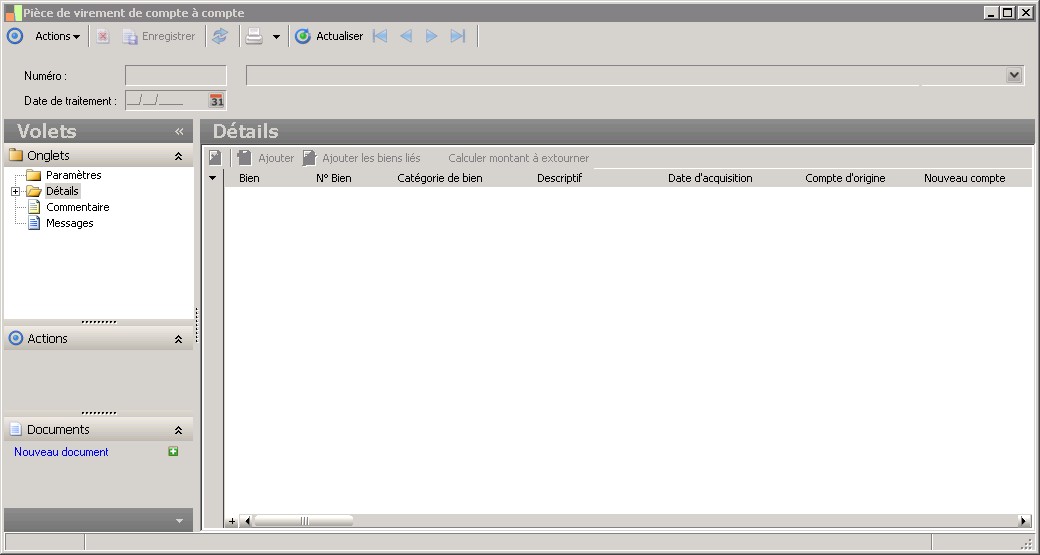
Task: Click the Paramètres folder icon
Action: click(x=34, y=175)
